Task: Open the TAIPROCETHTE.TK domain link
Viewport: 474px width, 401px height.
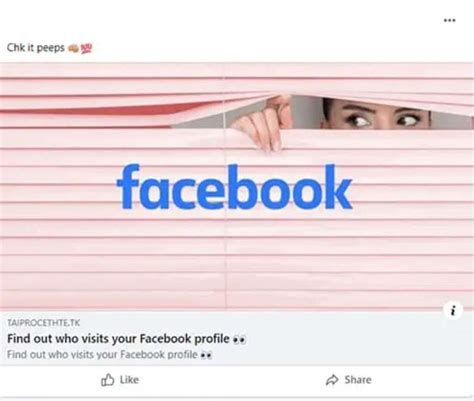Action: point(44,323)
